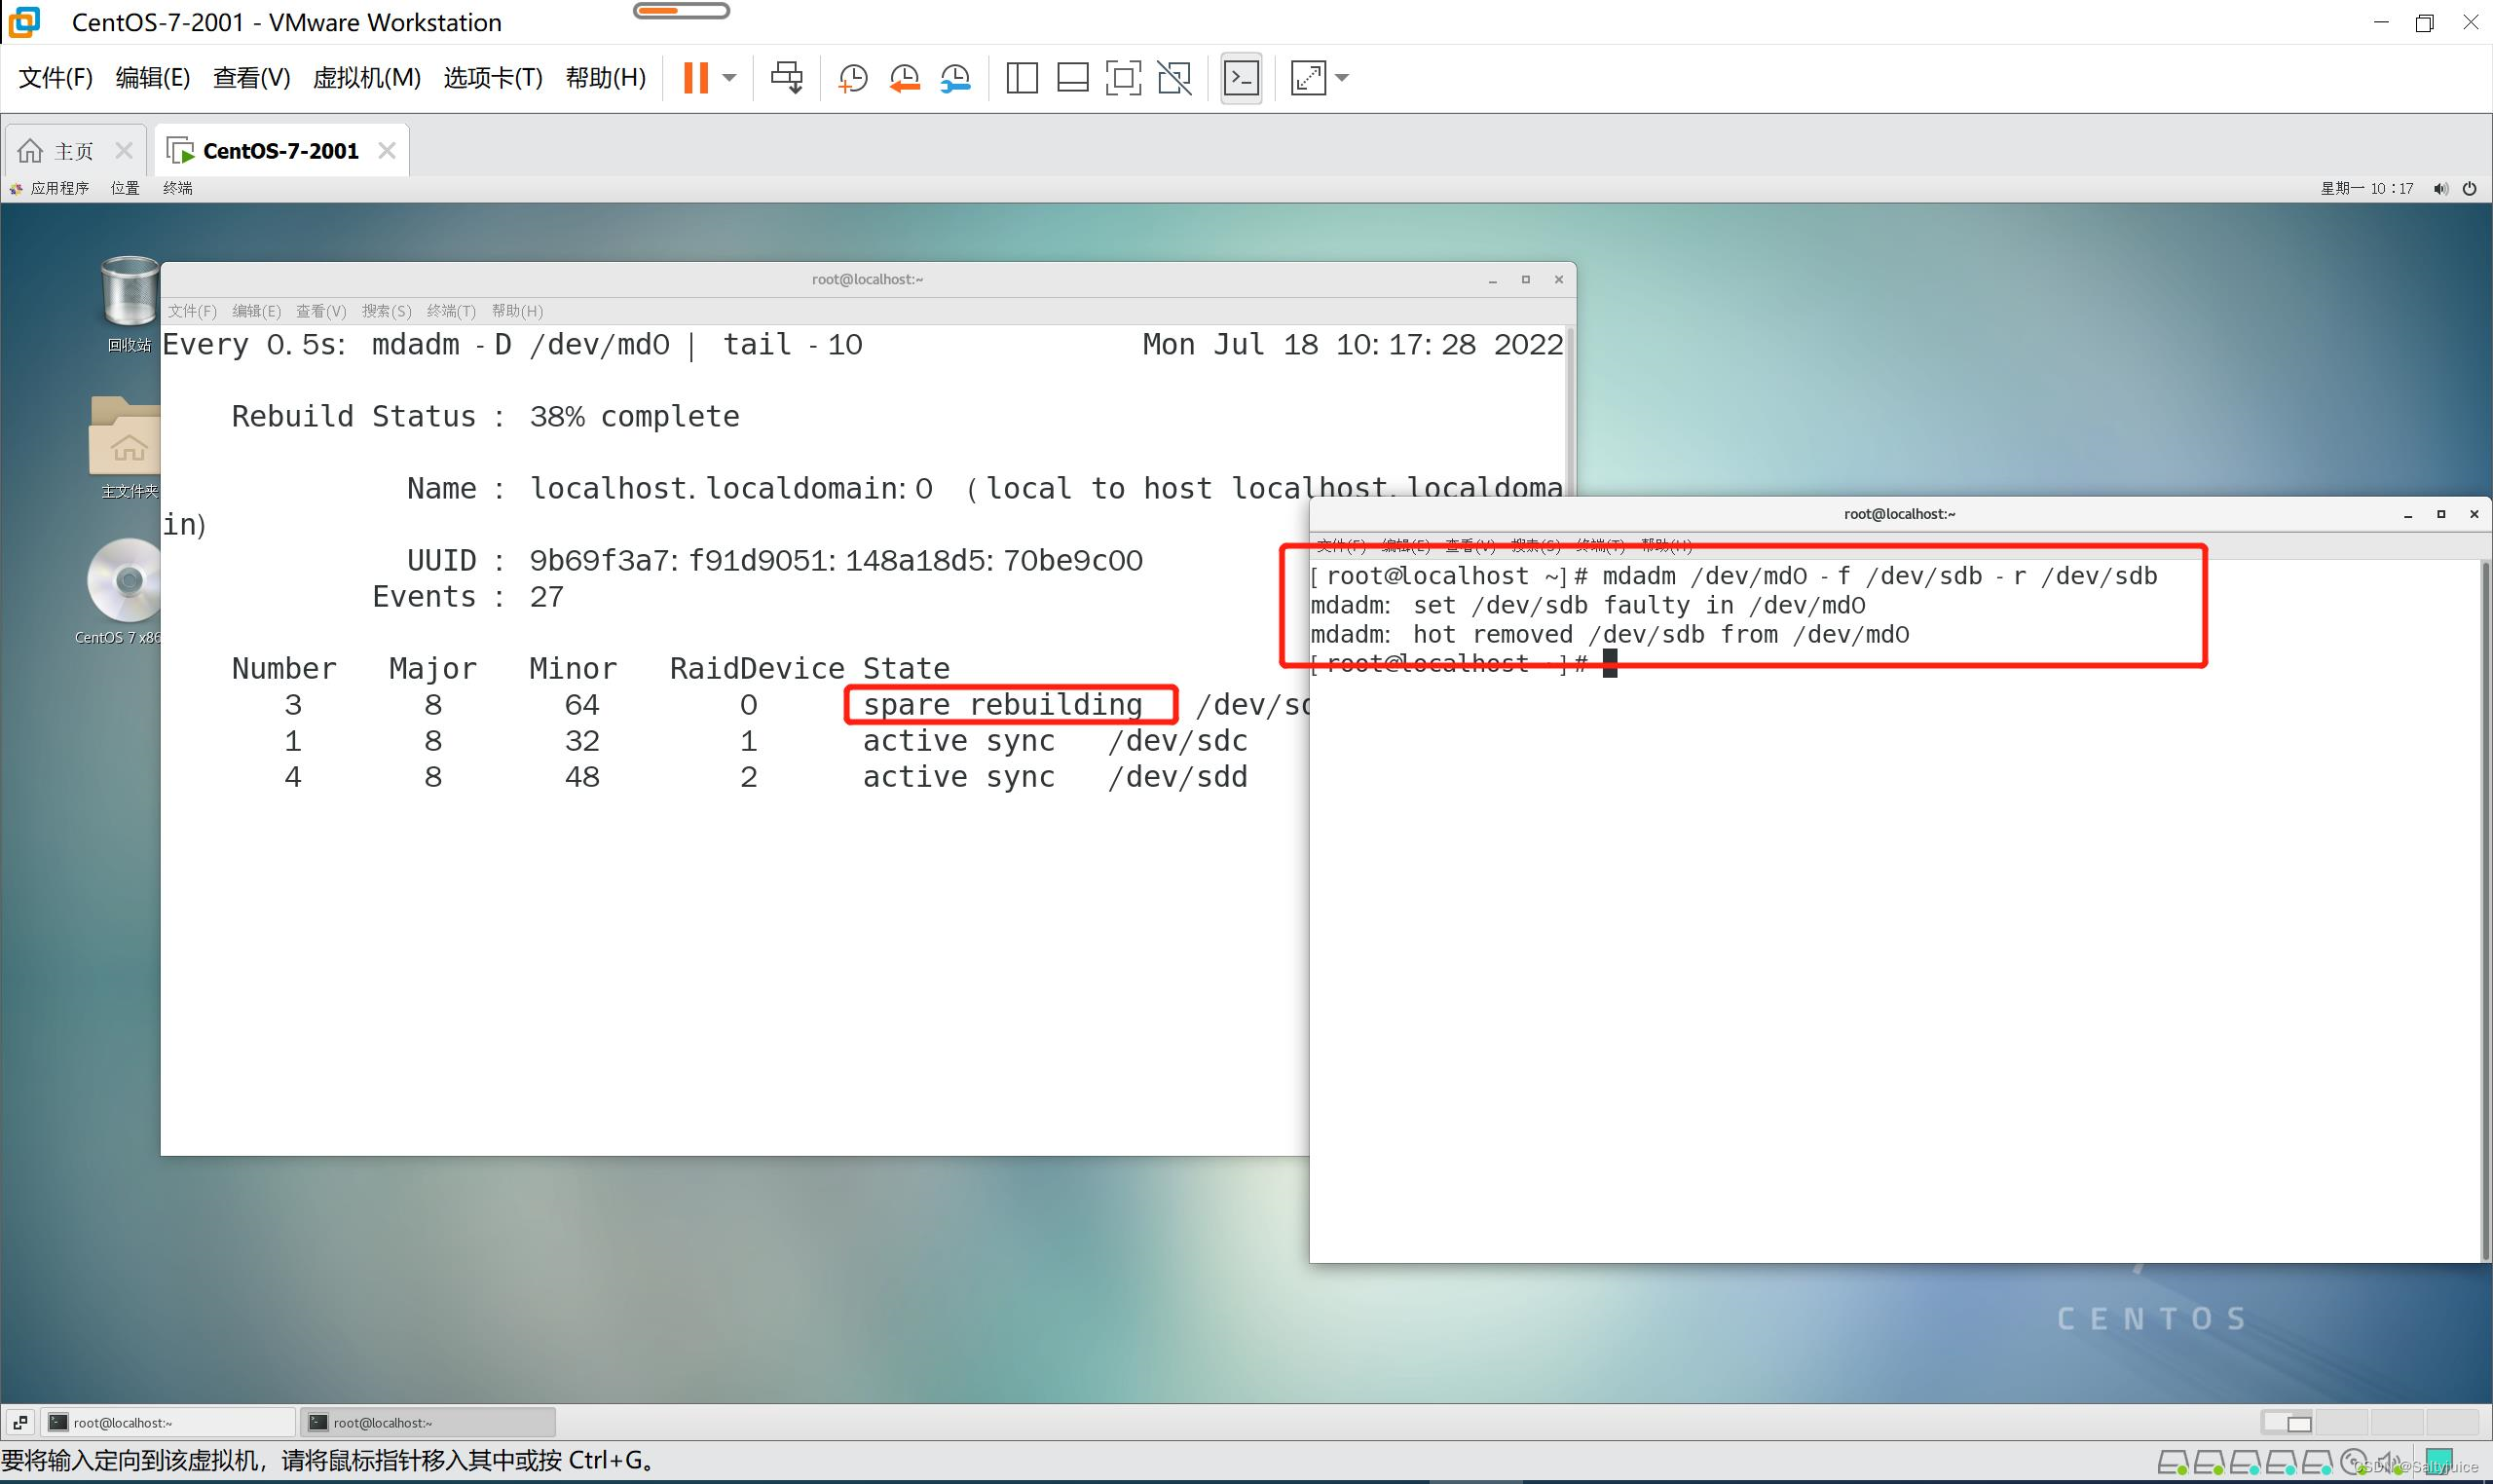Screen dimensions: 2493x1484
Task: Open the 文件(F) menu in VMware
Action: pos(56,78)
